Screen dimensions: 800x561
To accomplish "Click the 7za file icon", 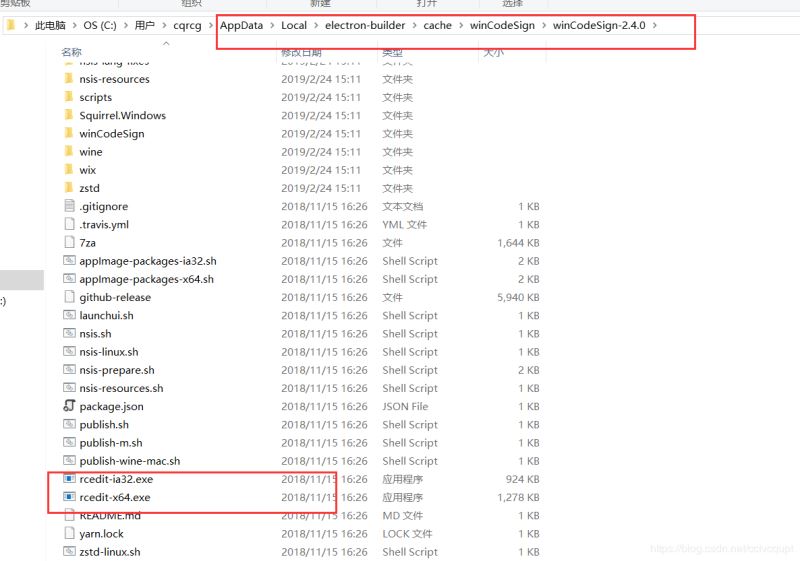I will (x=69, y=242).
